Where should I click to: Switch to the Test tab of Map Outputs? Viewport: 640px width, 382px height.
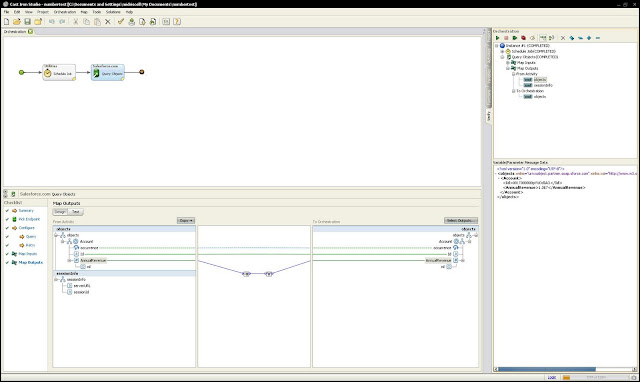(x=76, y=212)
